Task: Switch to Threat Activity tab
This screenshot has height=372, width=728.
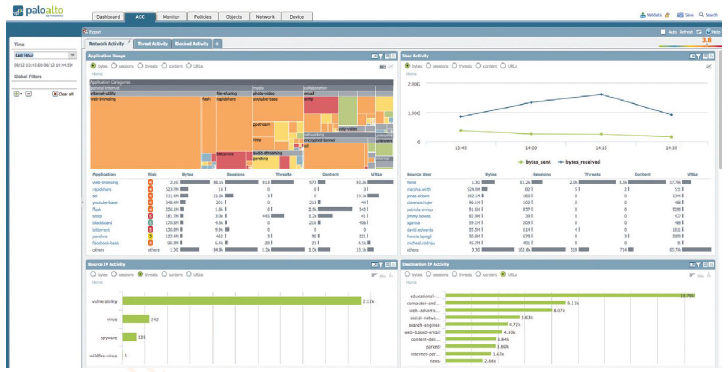Action: (152, 44)
